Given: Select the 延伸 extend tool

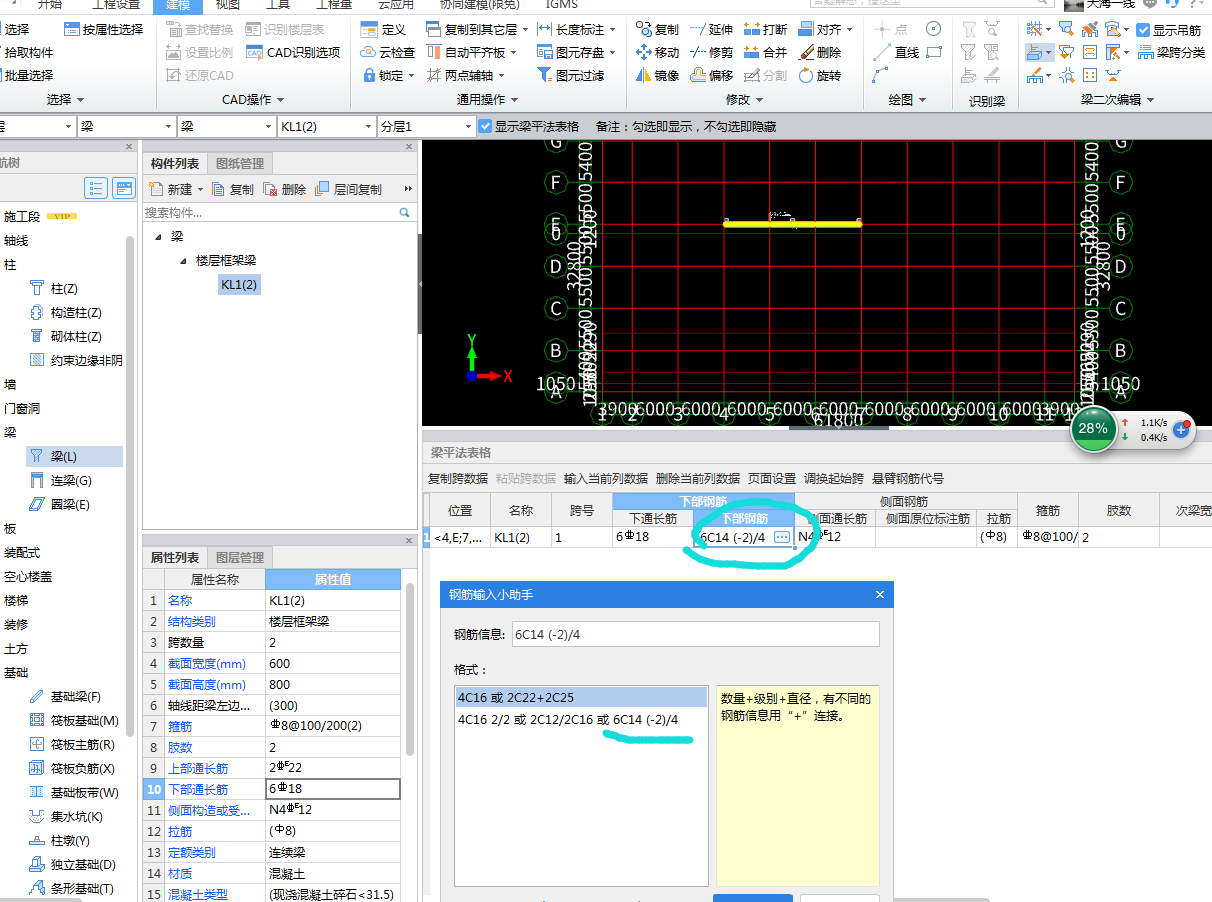Looking at the screenshot, I should [711, 30].
